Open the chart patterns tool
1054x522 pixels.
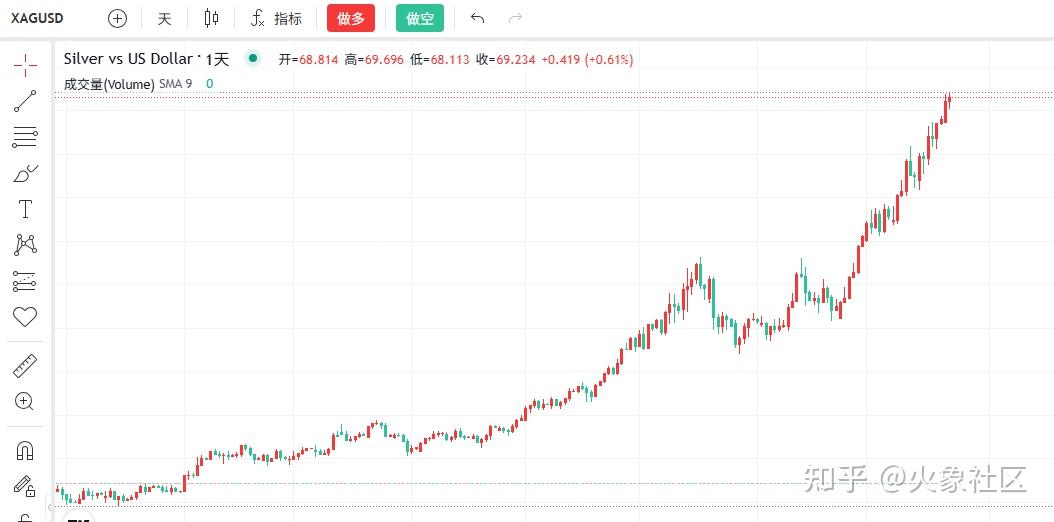[x=25, y=245]
